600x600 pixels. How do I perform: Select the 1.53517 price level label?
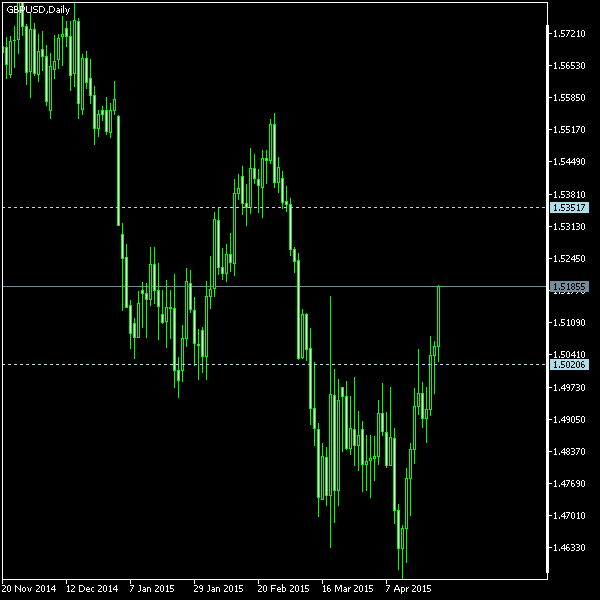pos(569,208)
